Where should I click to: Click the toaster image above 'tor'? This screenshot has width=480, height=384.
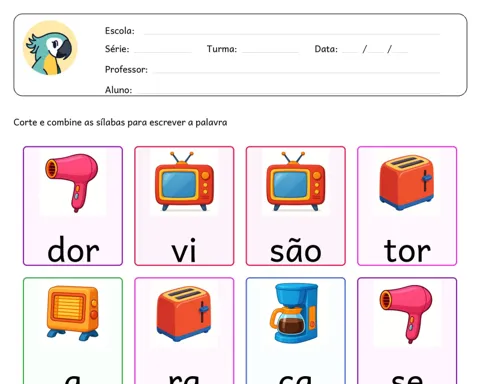tap(407, 182)
